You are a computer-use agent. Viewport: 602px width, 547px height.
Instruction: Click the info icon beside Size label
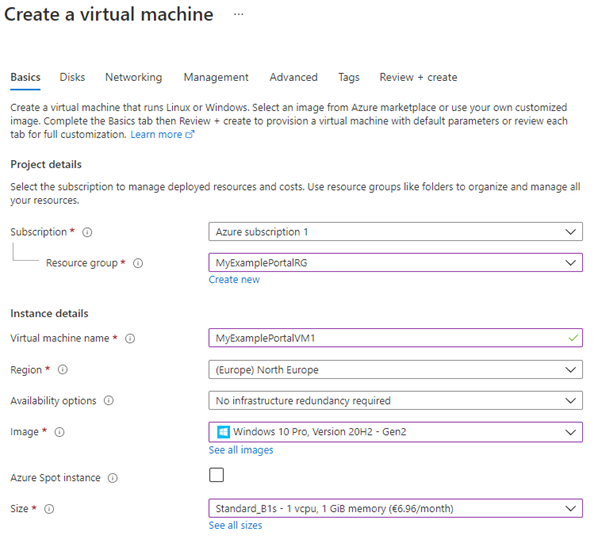point(48,509)
